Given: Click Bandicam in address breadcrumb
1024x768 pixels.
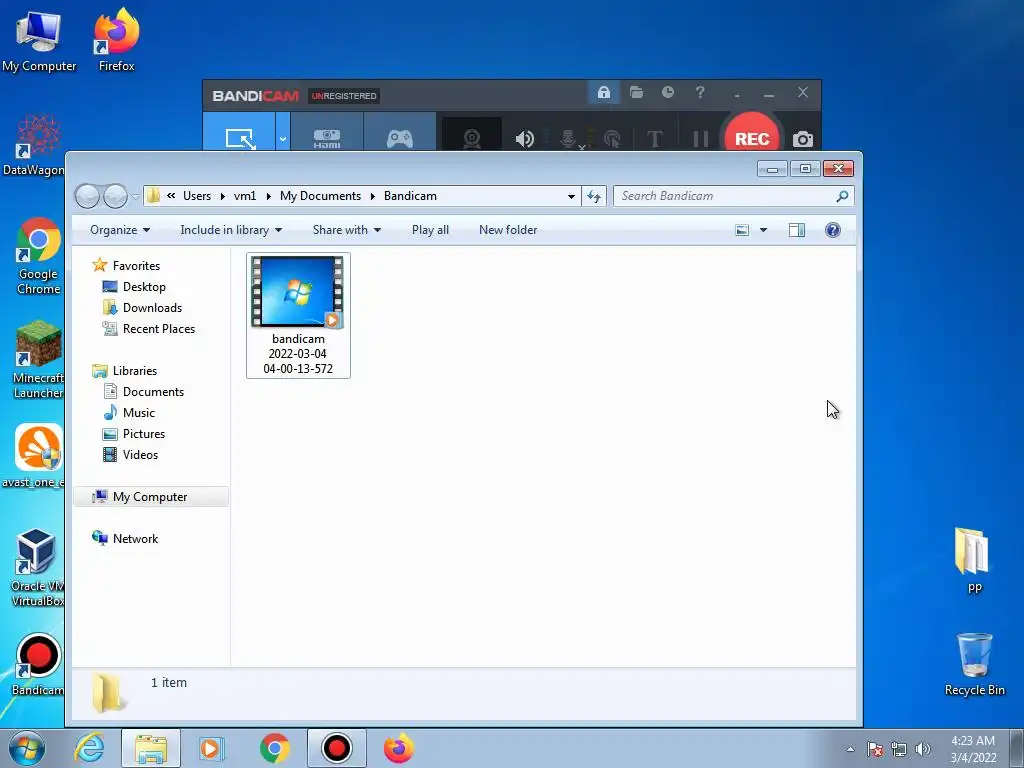Looking at the screenshot, I should coord(410,196).
